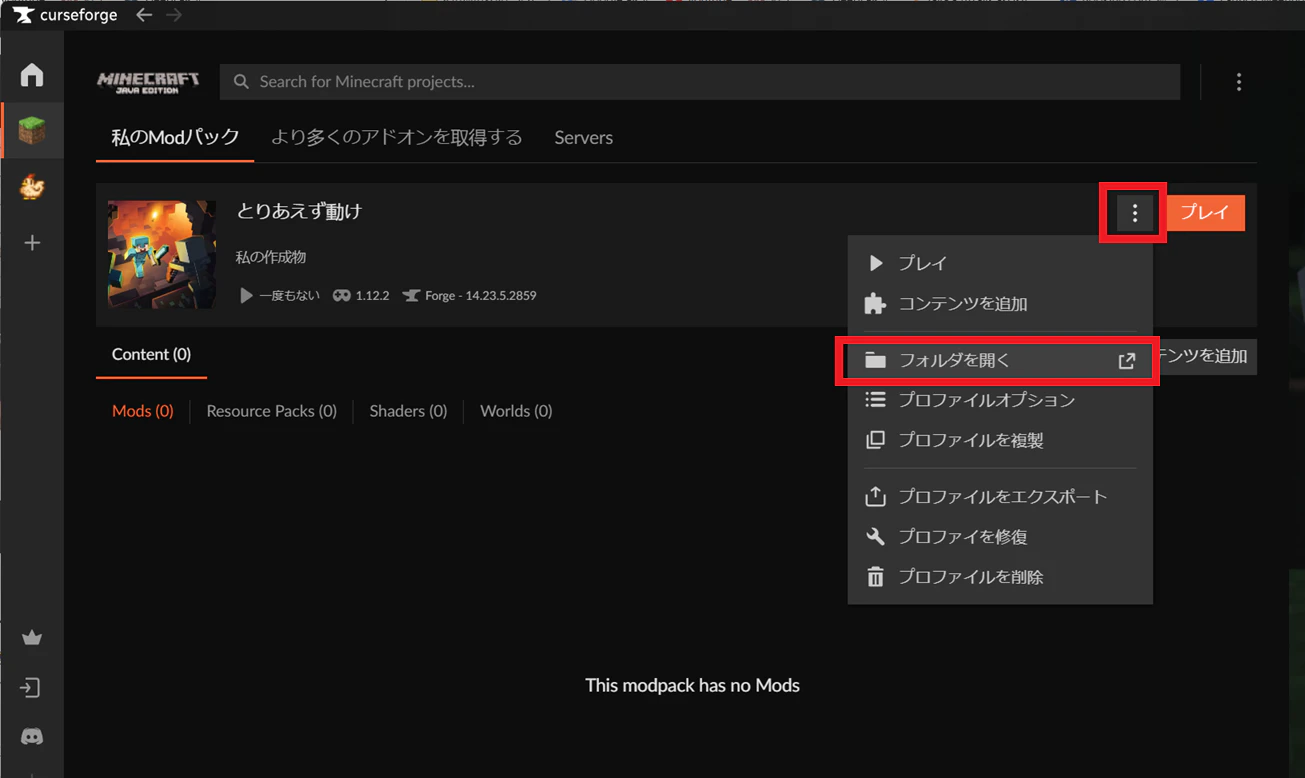Select プロファイルを複製 menu entry
The height and width of the screenshot is (778, 1305).
point(1000,440)
